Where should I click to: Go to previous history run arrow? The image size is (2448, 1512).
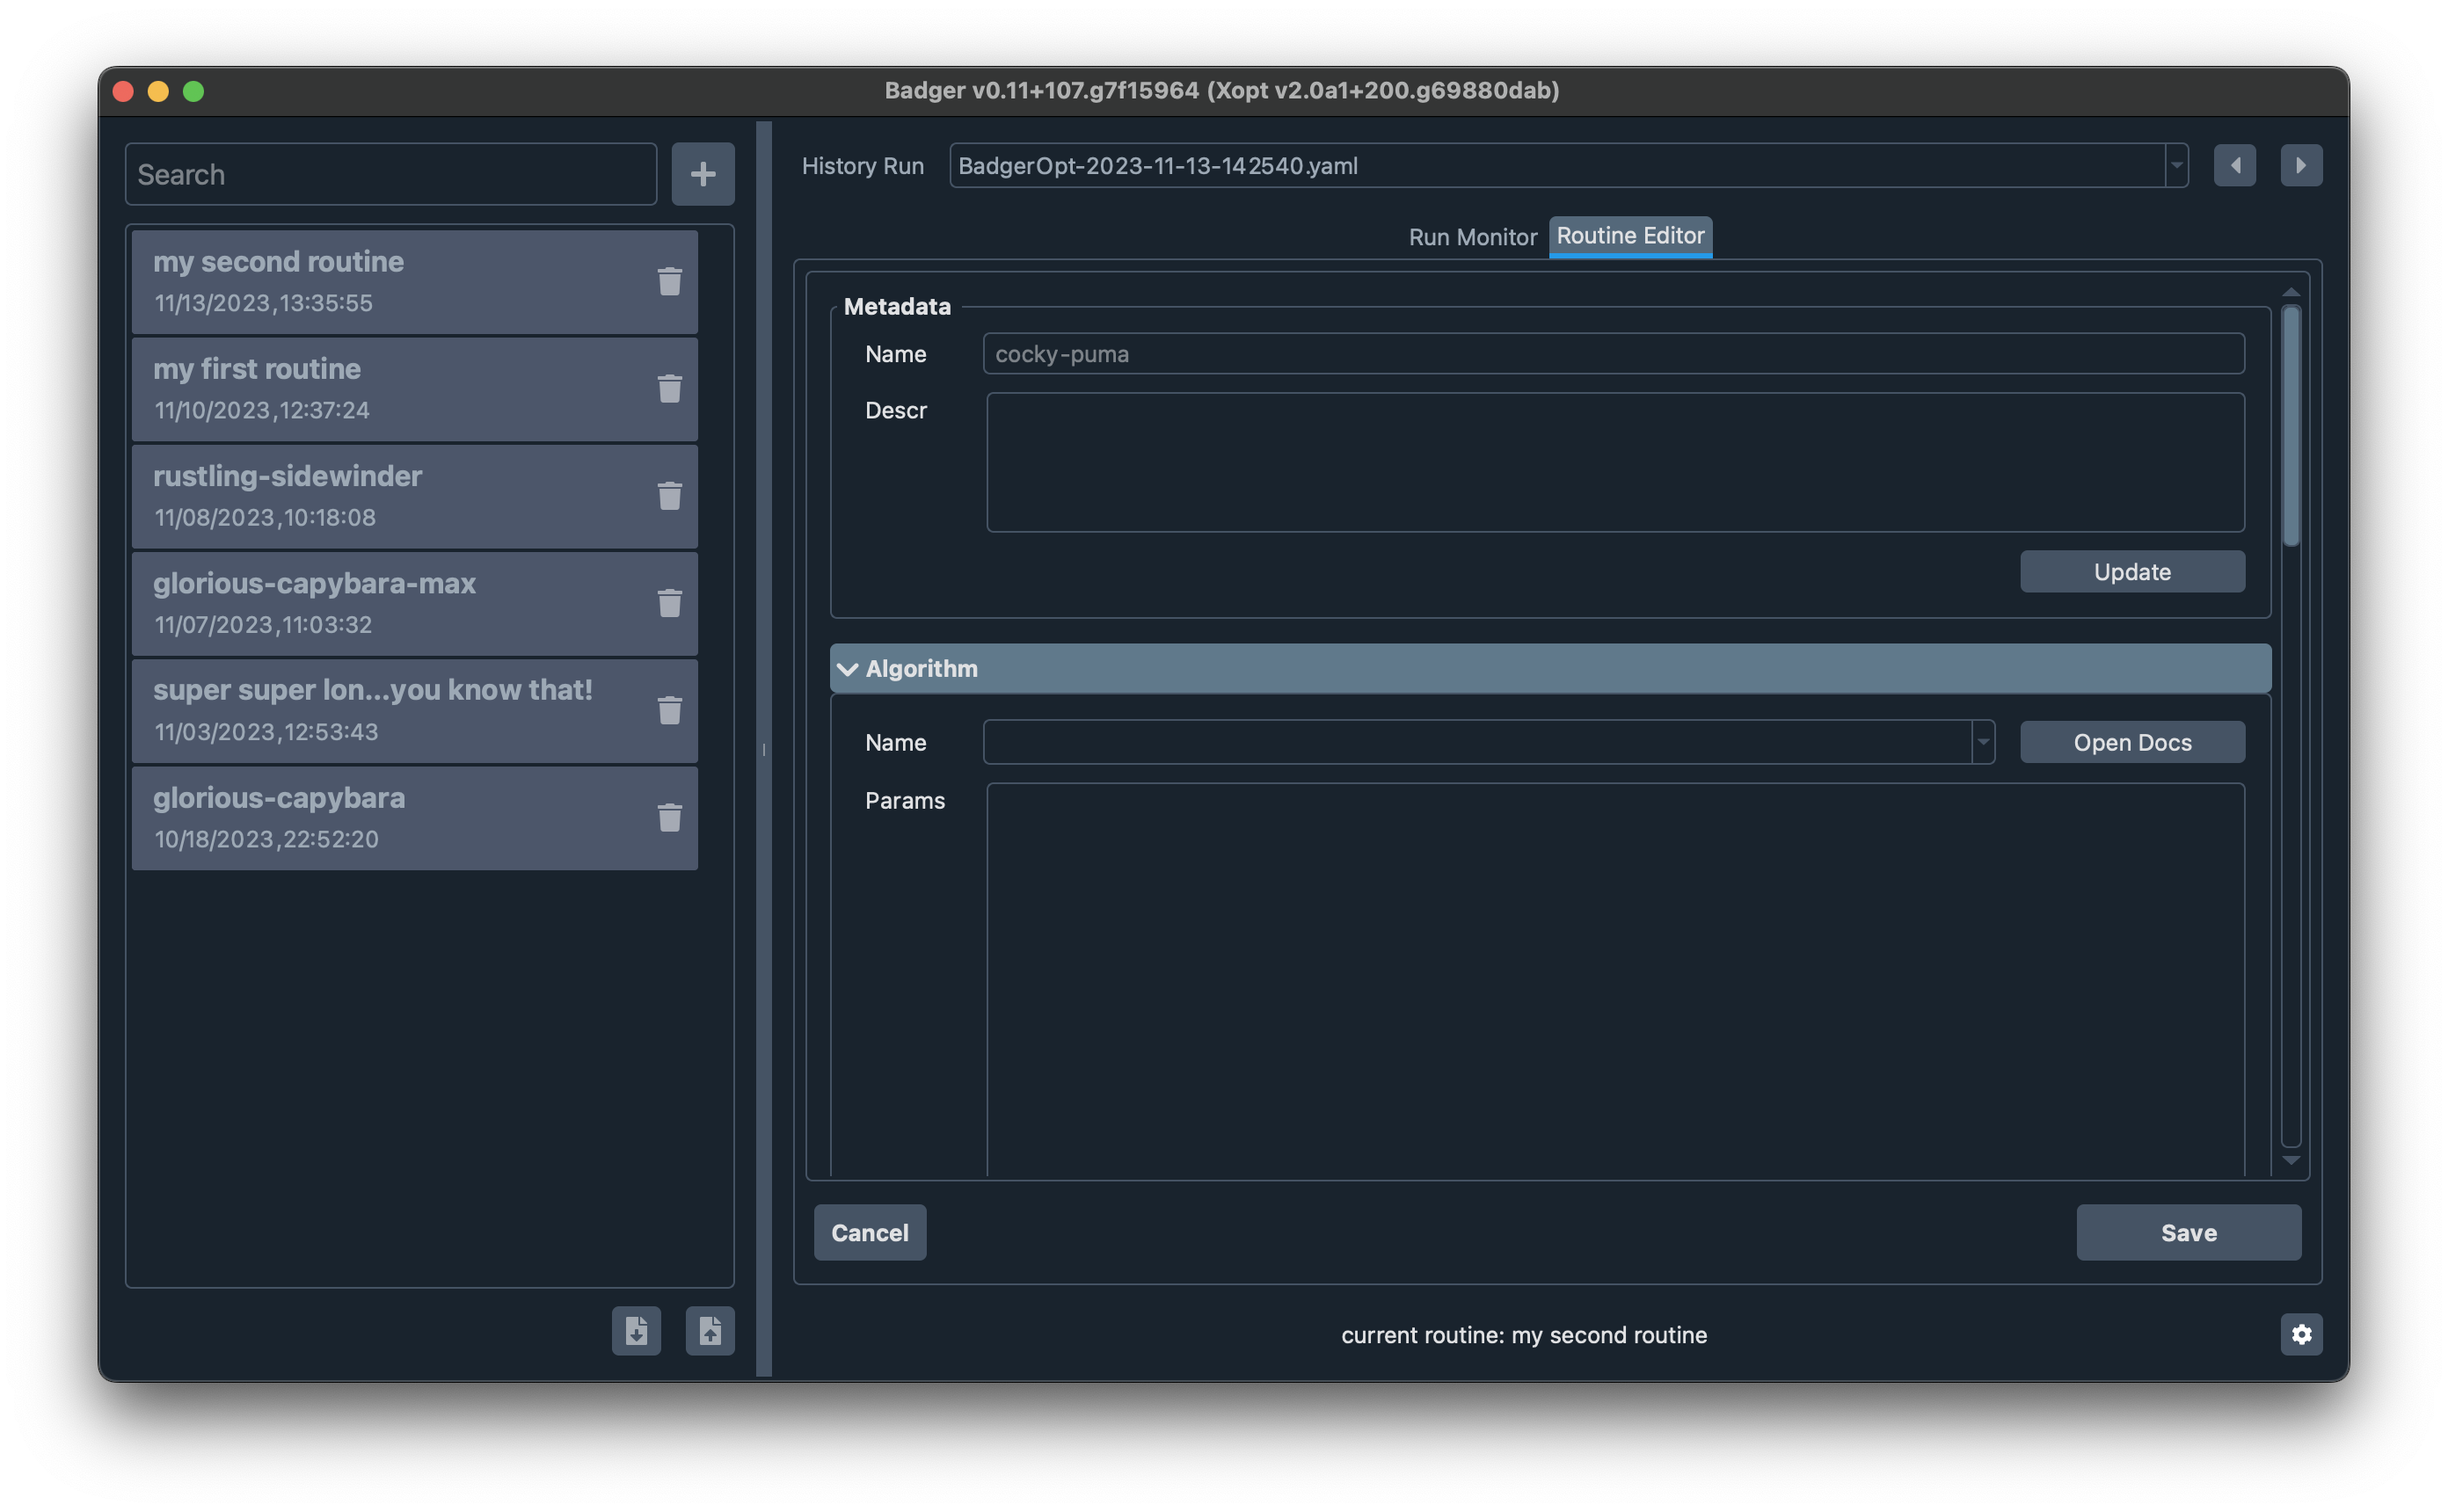[x=2235, y=165]
